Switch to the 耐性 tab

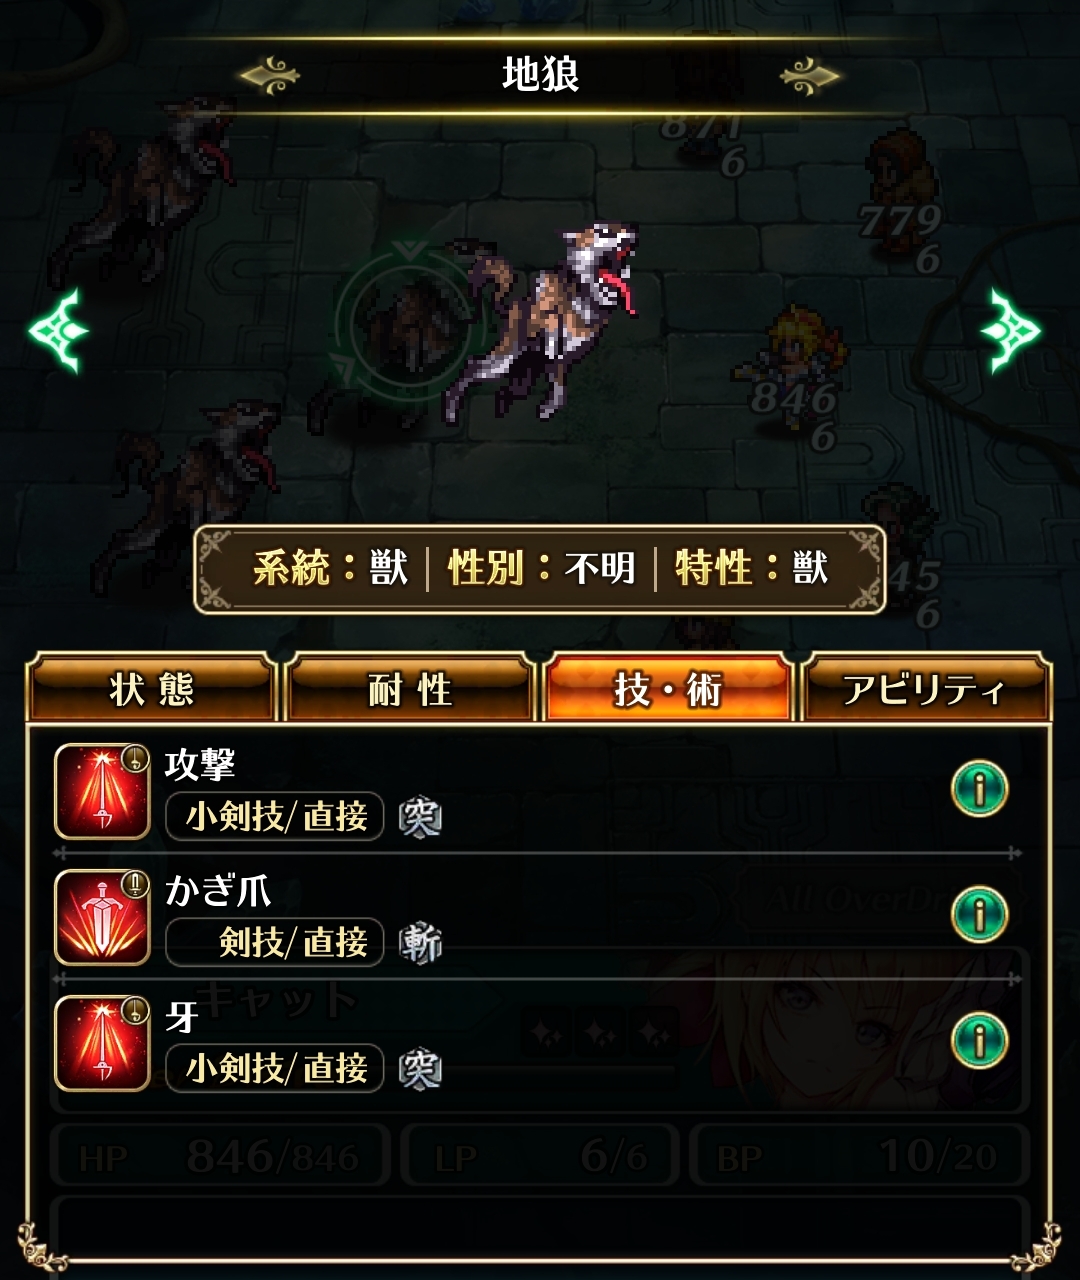(x=409, y=689)
